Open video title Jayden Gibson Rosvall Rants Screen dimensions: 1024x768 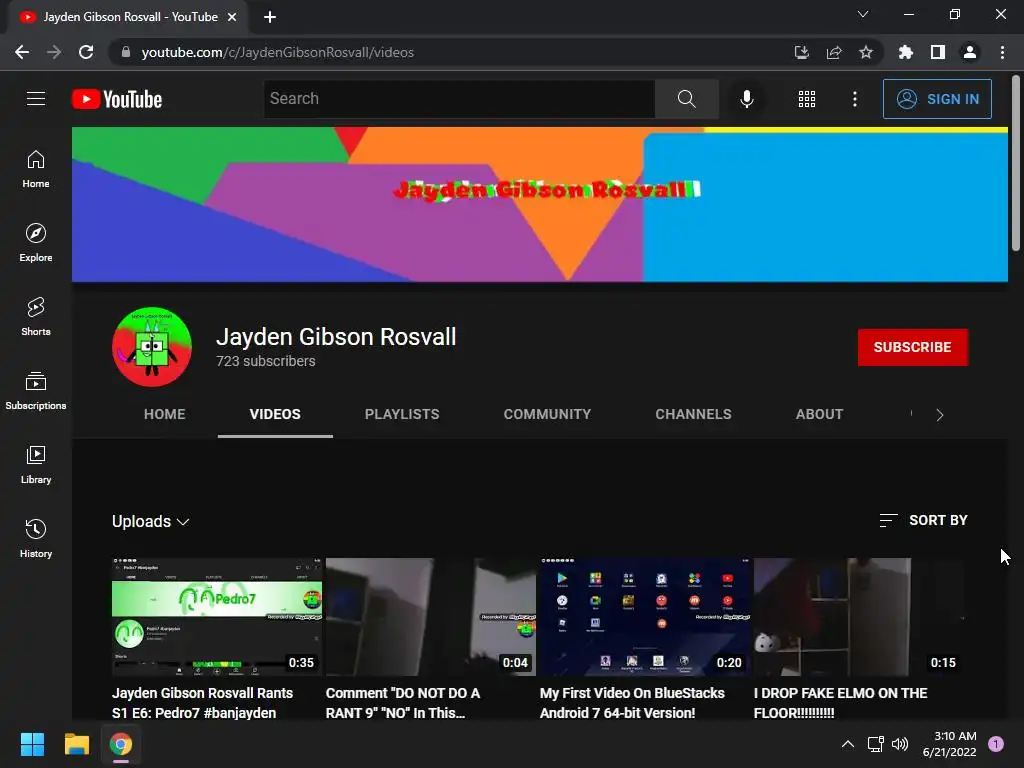click(x=202, y=703)
